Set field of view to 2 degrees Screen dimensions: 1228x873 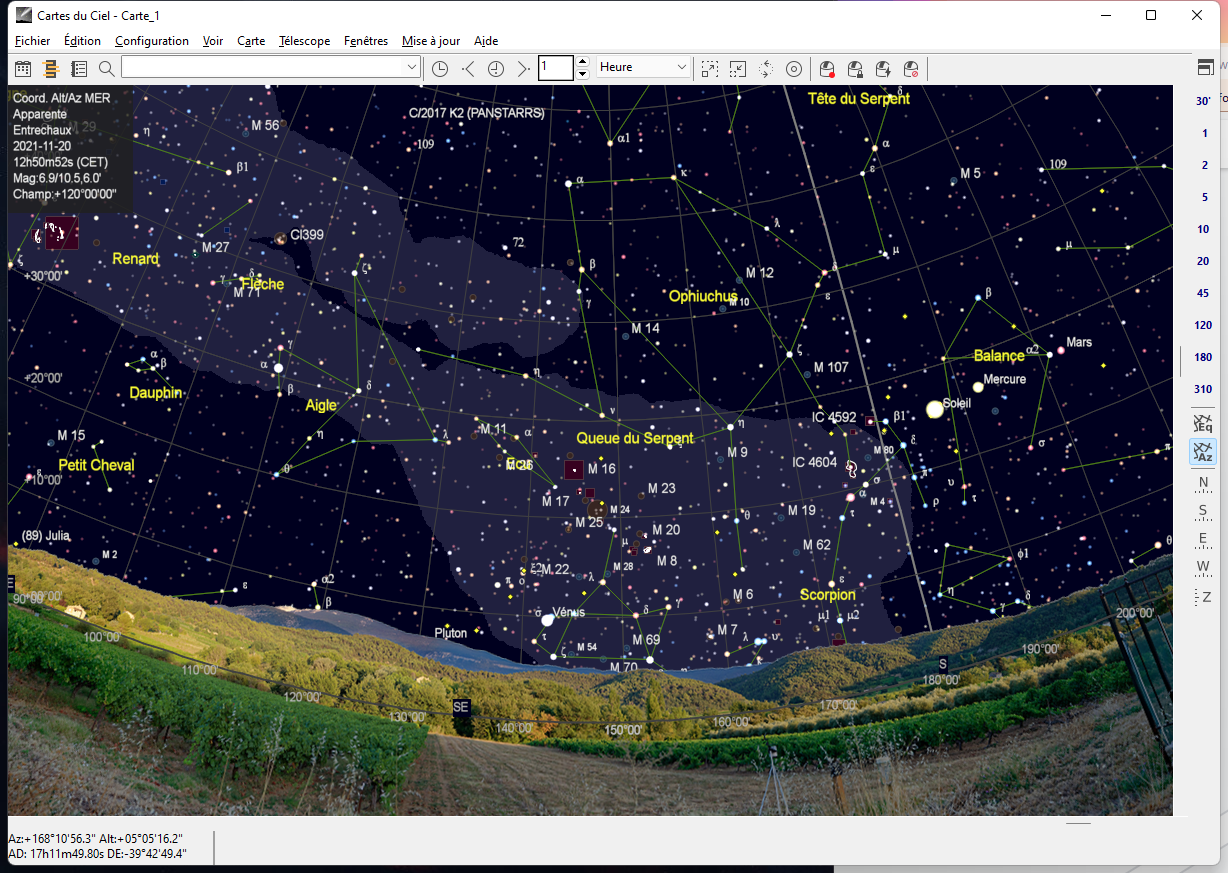point(1203,165)
